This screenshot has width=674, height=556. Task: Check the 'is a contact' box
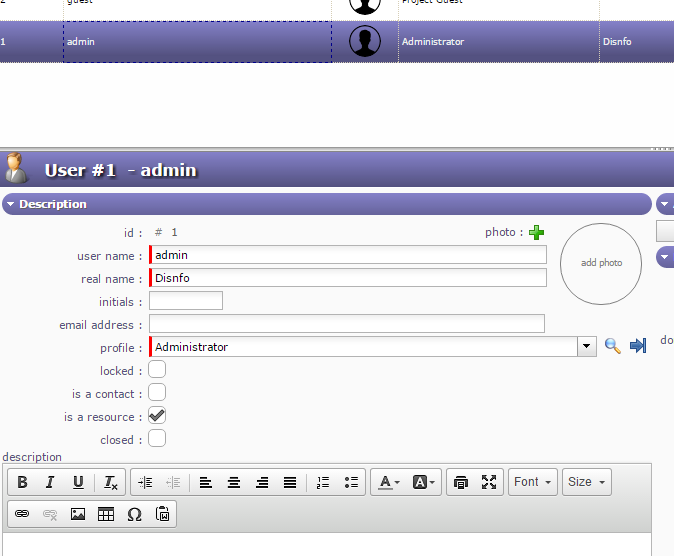click(157, 393)
